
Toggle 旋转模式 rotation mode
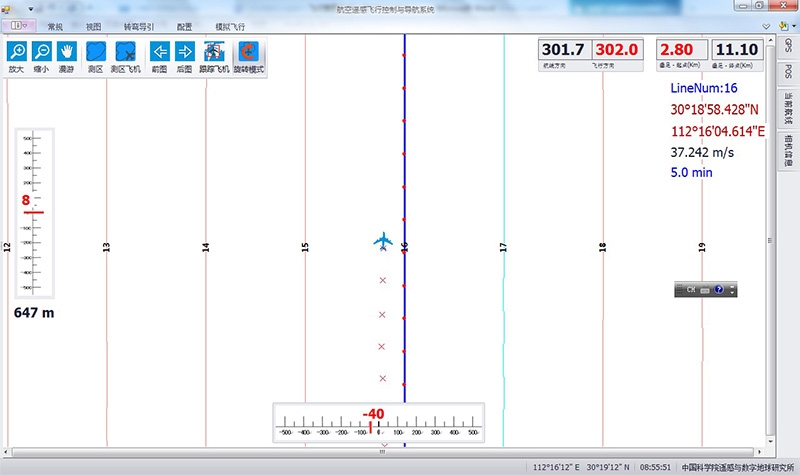247,57
